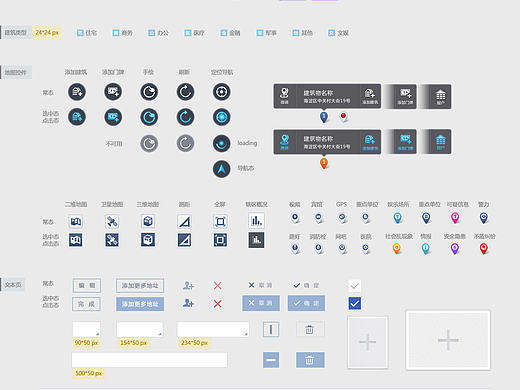Select the 商务 building type icon

point(116,33)
